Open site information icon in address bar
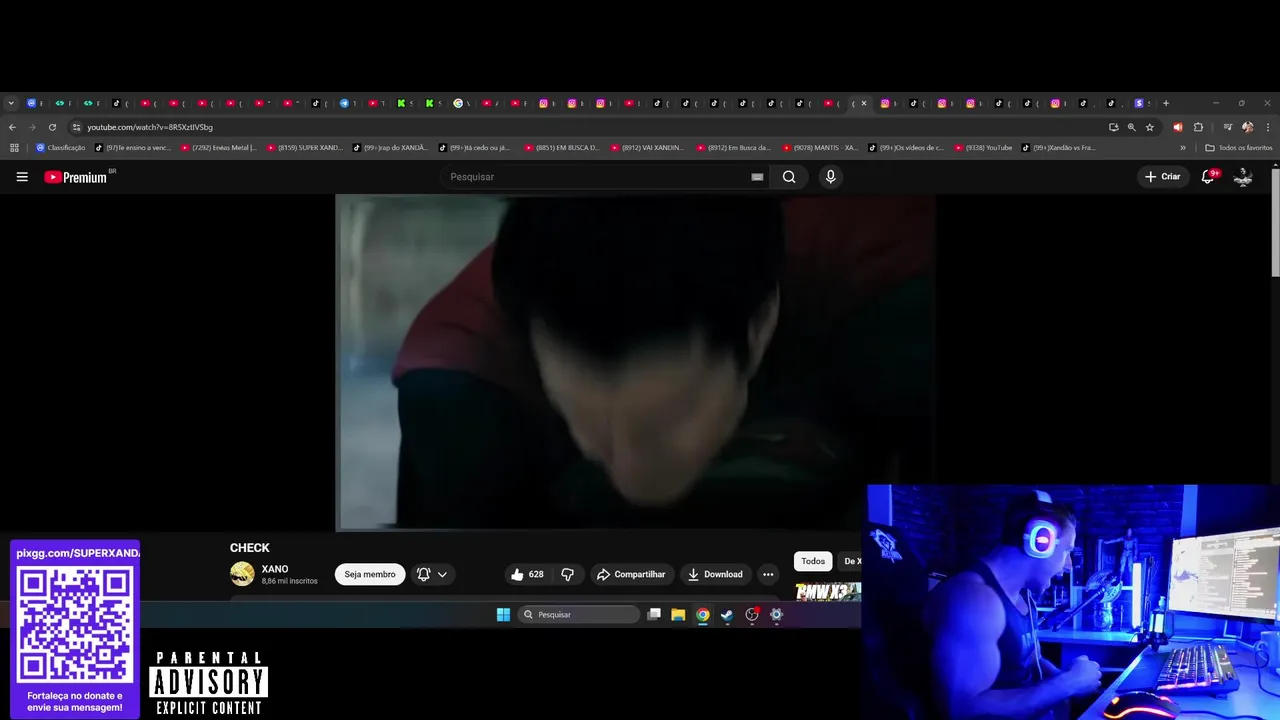 click(76, 127)
